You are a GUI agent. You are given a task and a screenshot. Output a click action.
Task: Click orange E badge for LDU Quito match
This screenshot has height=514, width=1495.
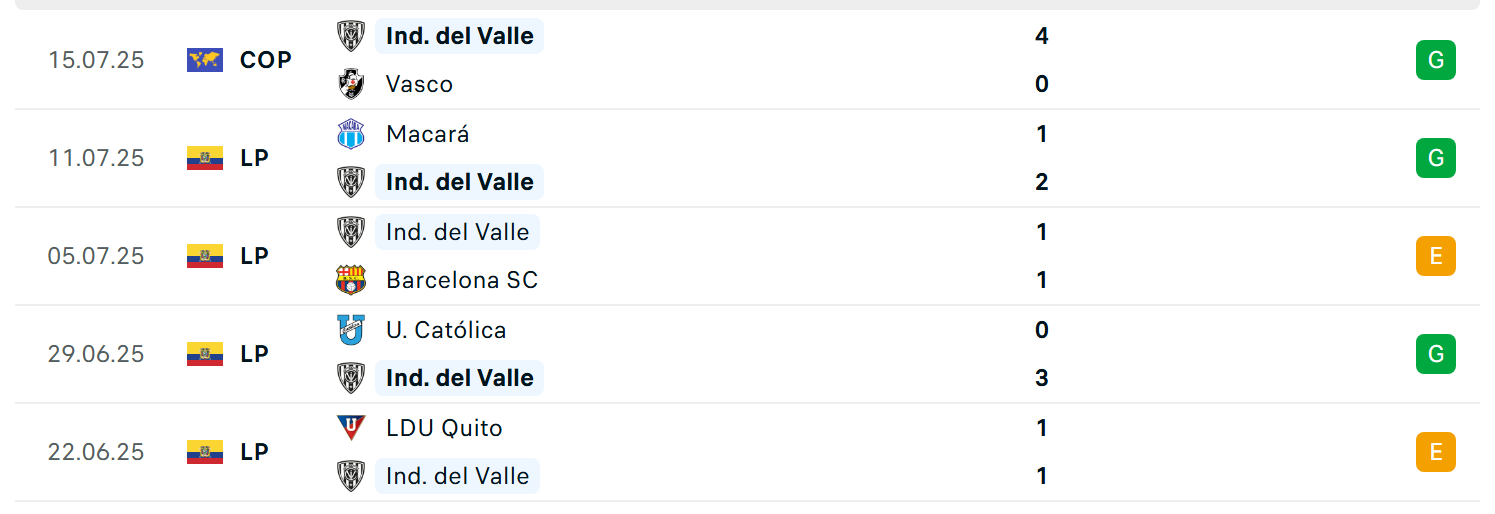click(1436, 452)
